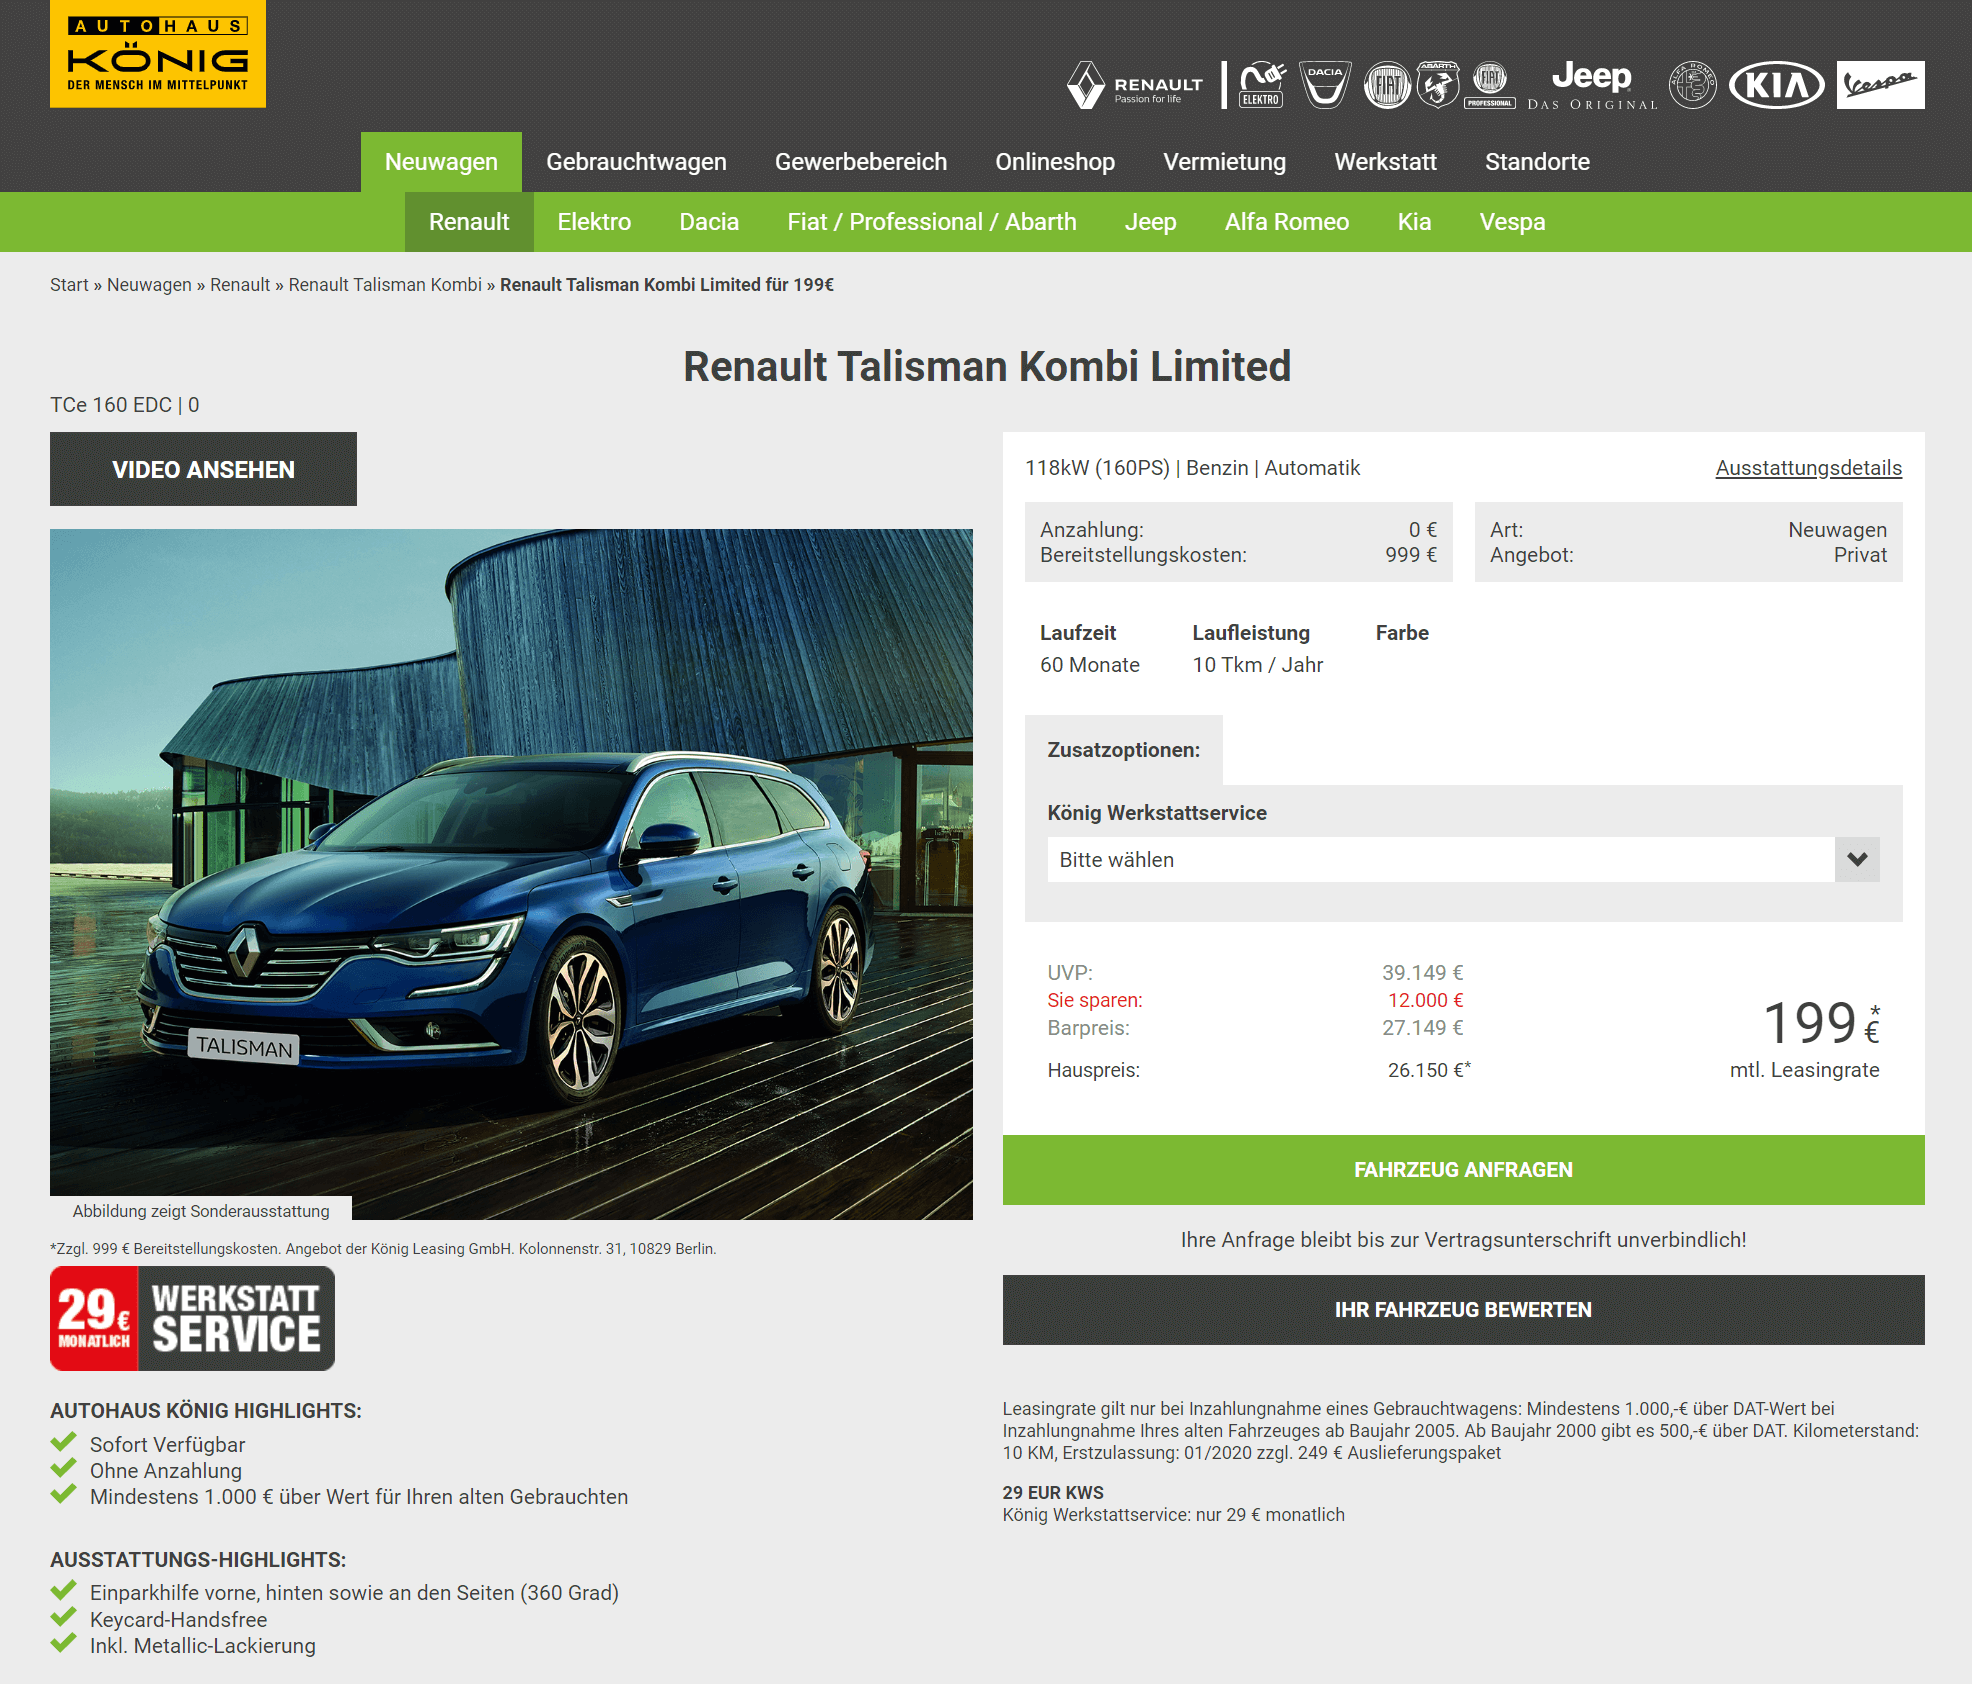Image resolution: width=1972 pixels, height=1684 pixels.
Task: Click the round Fiat logo
Action: (x=1387, y=85)
